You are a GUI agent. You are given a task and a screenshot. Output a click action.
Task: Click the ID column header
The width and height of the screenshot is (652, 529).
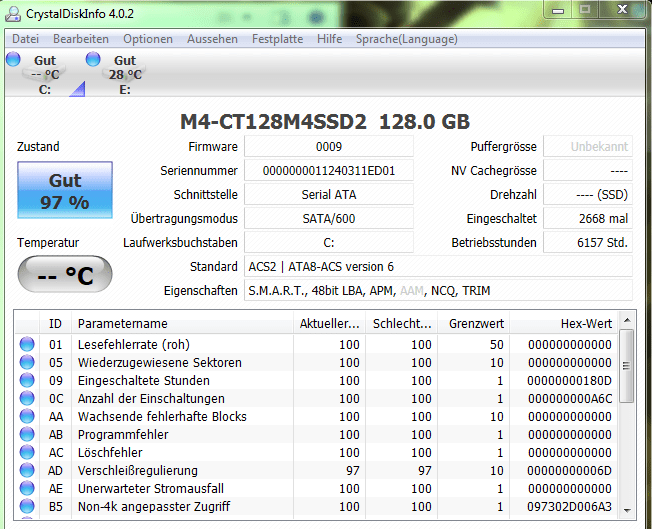click(55, 324)
